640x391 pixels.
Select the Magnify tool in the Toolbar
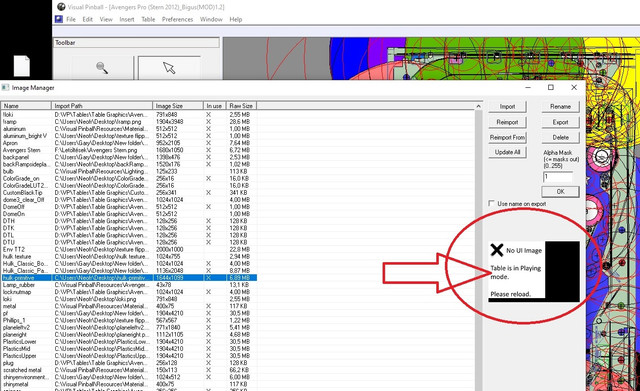coord(102,67)
